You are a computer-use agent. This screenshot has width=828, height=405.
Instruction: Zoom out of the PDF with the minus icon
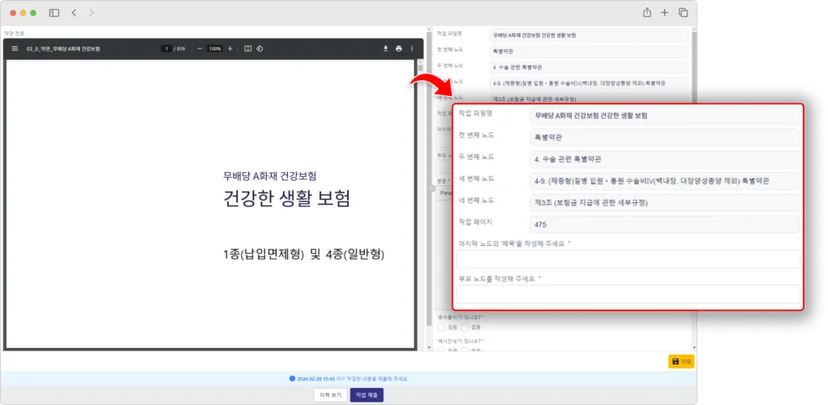200,49
